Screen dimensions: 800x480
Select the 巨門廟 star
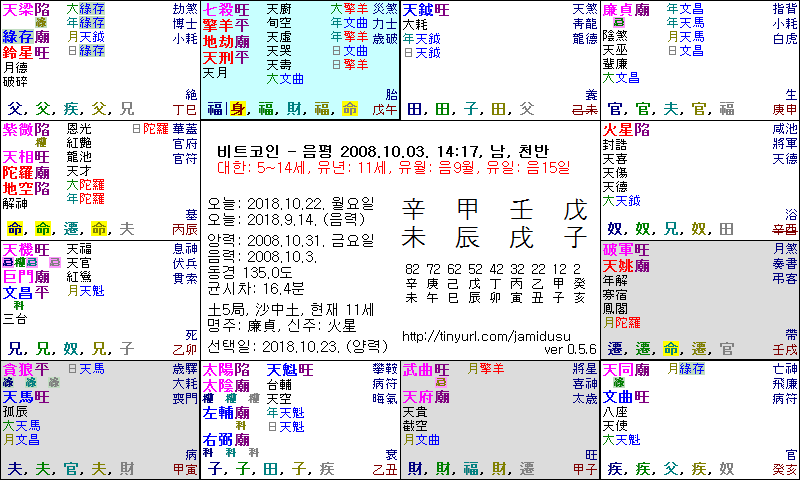[x=26, y=277]
